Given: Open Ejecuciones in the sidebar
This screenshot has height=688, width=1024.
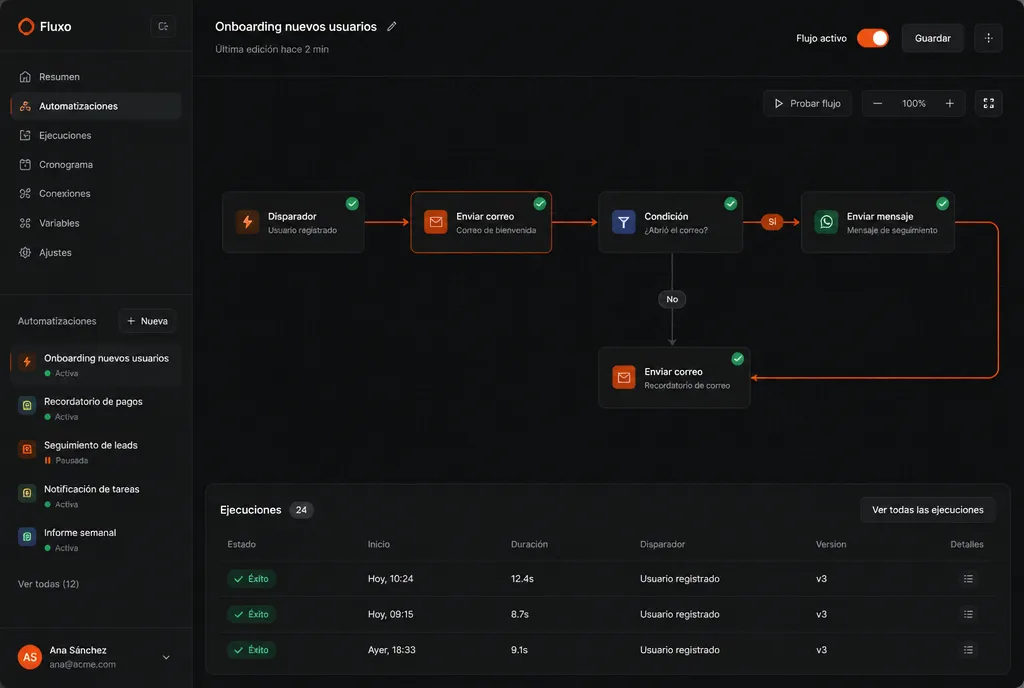Looking at the screenshot, I should (x=96, y=136).
